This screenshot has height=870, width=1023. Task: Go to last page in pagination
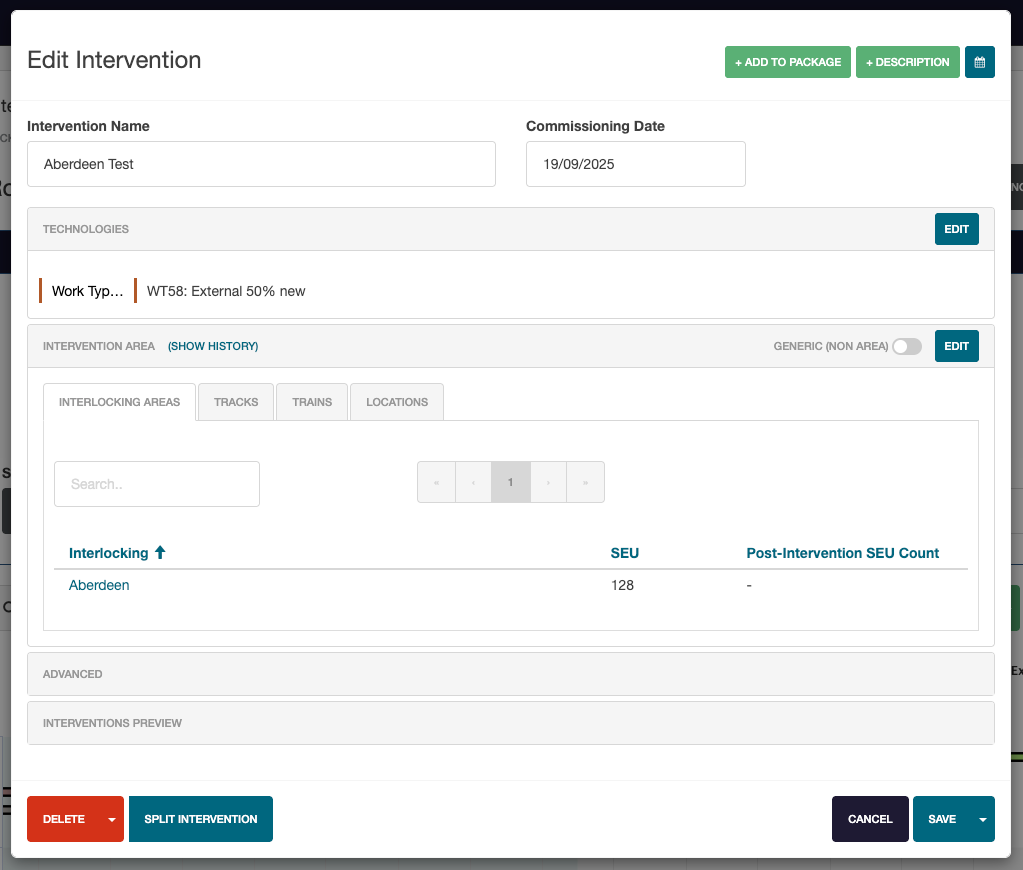click(585, 482)
